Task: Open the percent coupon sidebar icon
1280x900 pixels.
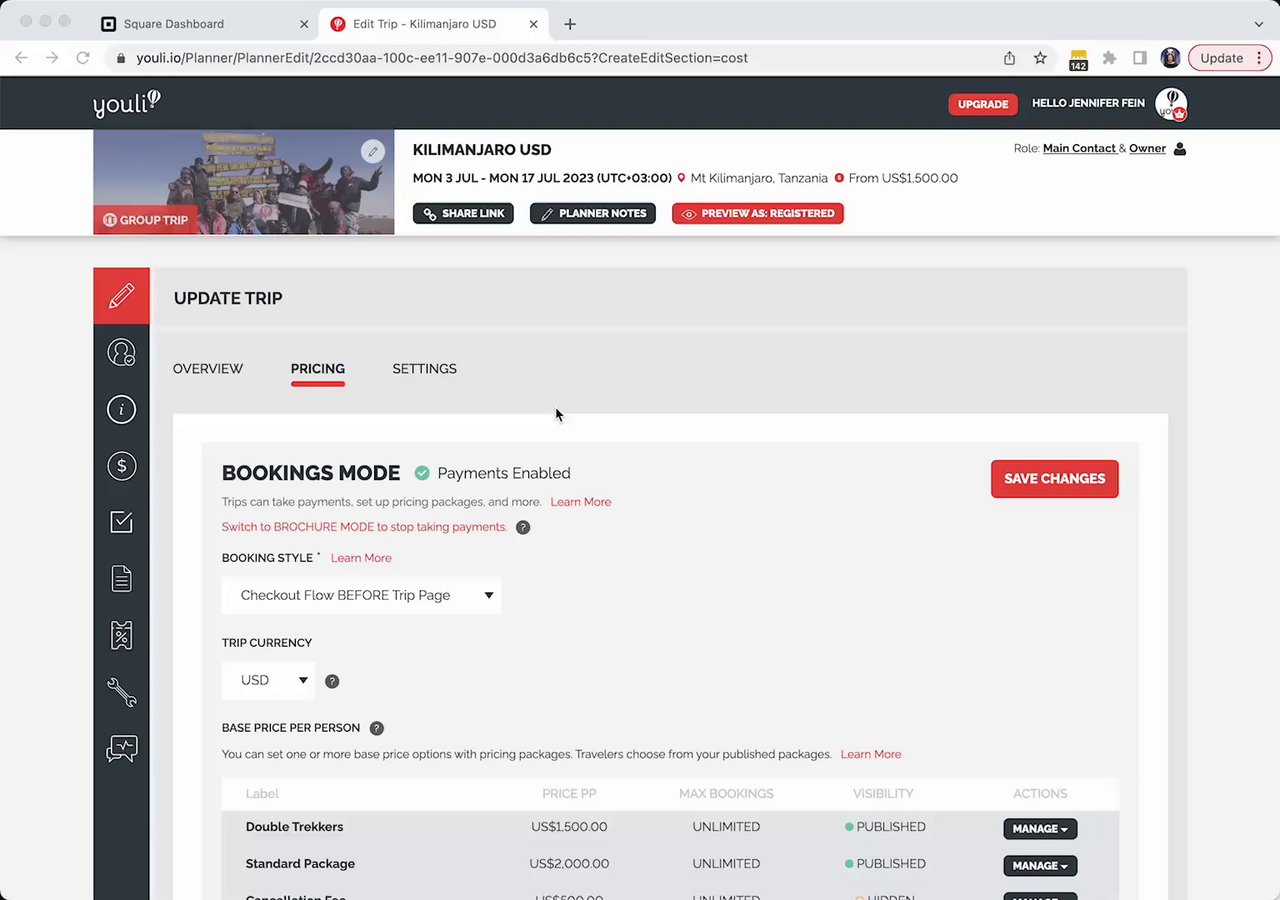Action: click(121, 635)
